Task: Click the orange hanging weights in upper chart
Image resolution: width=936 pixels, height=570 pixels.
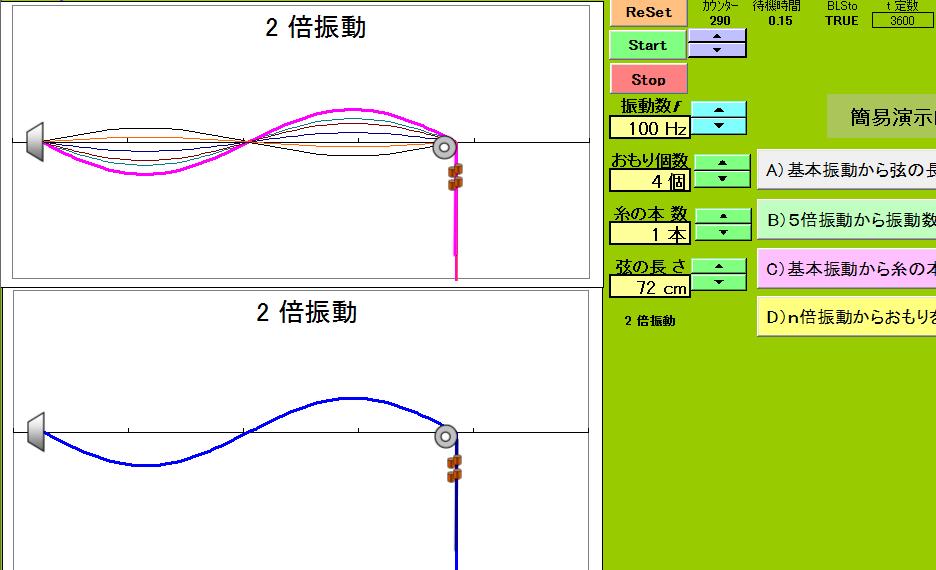Action: 455,177
